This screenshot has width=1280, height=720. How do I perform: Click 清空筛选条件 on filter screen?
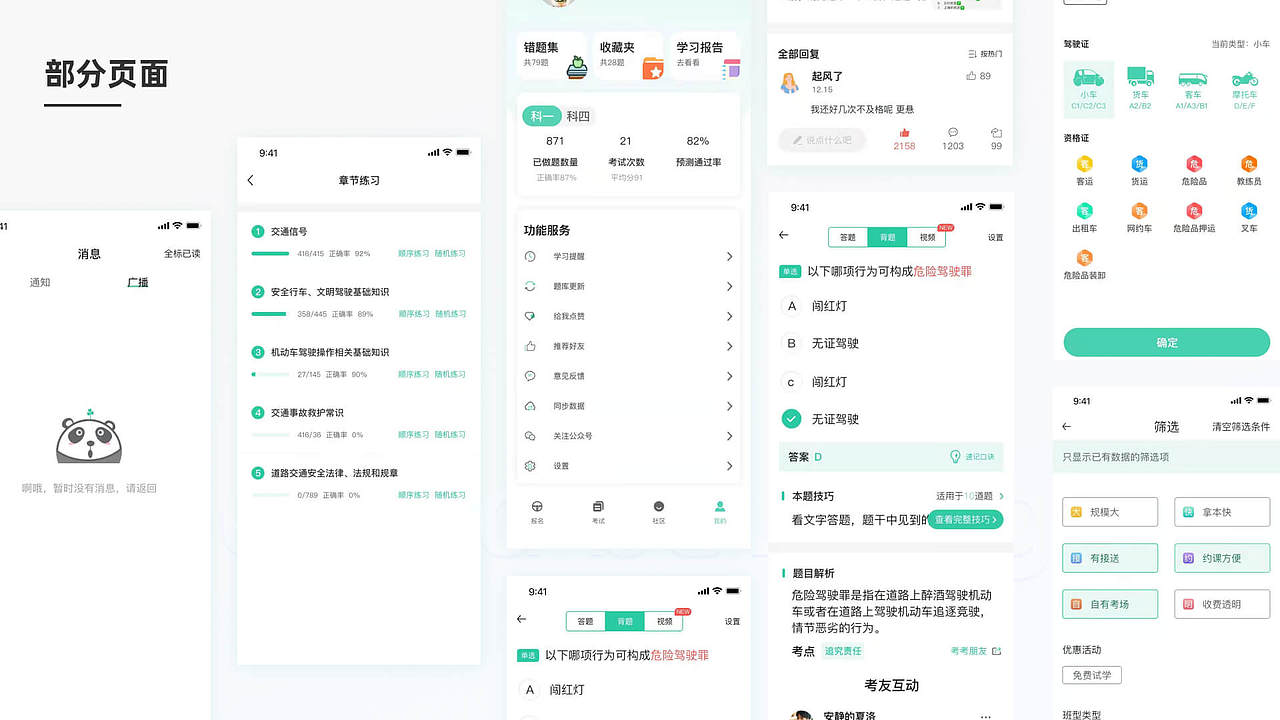click(1241, 426)
